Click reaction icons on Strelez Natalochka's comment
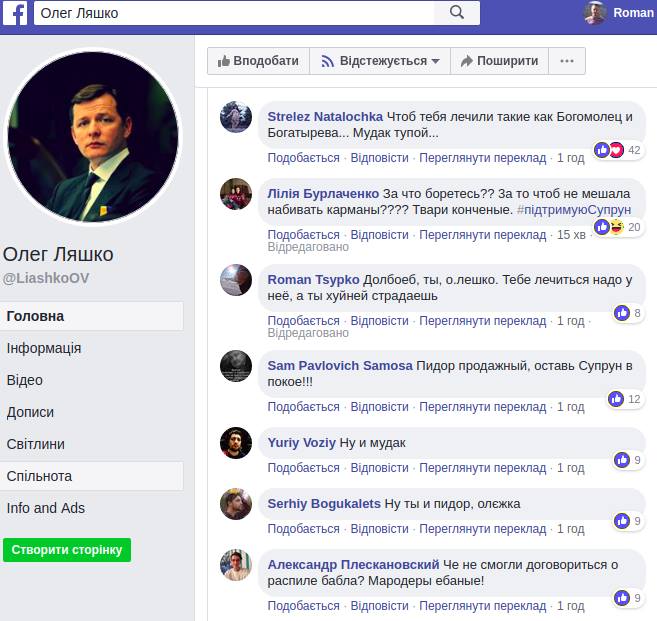The image size is (657, 621). click(609, 150)
